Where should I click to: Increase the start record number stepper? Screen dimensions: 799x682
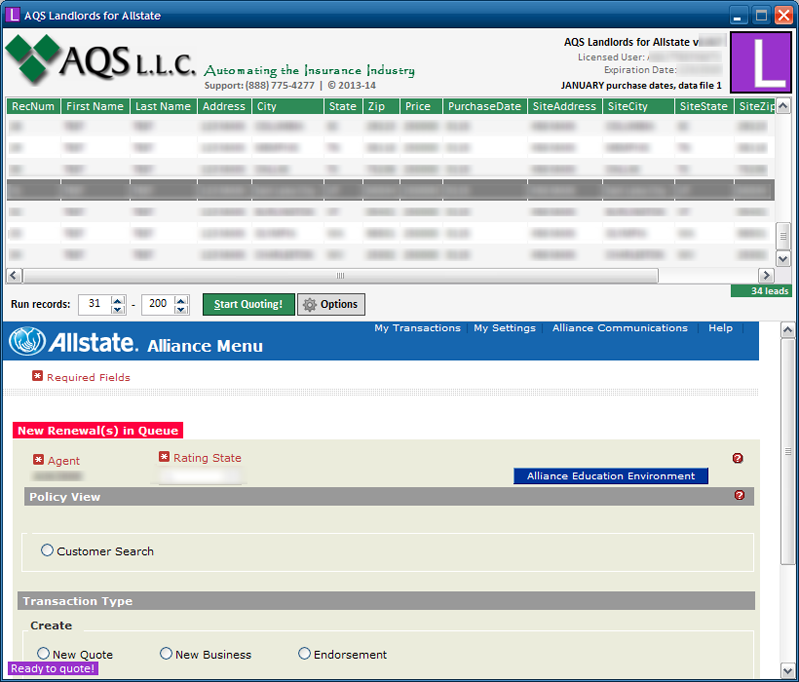pos(118,300)
